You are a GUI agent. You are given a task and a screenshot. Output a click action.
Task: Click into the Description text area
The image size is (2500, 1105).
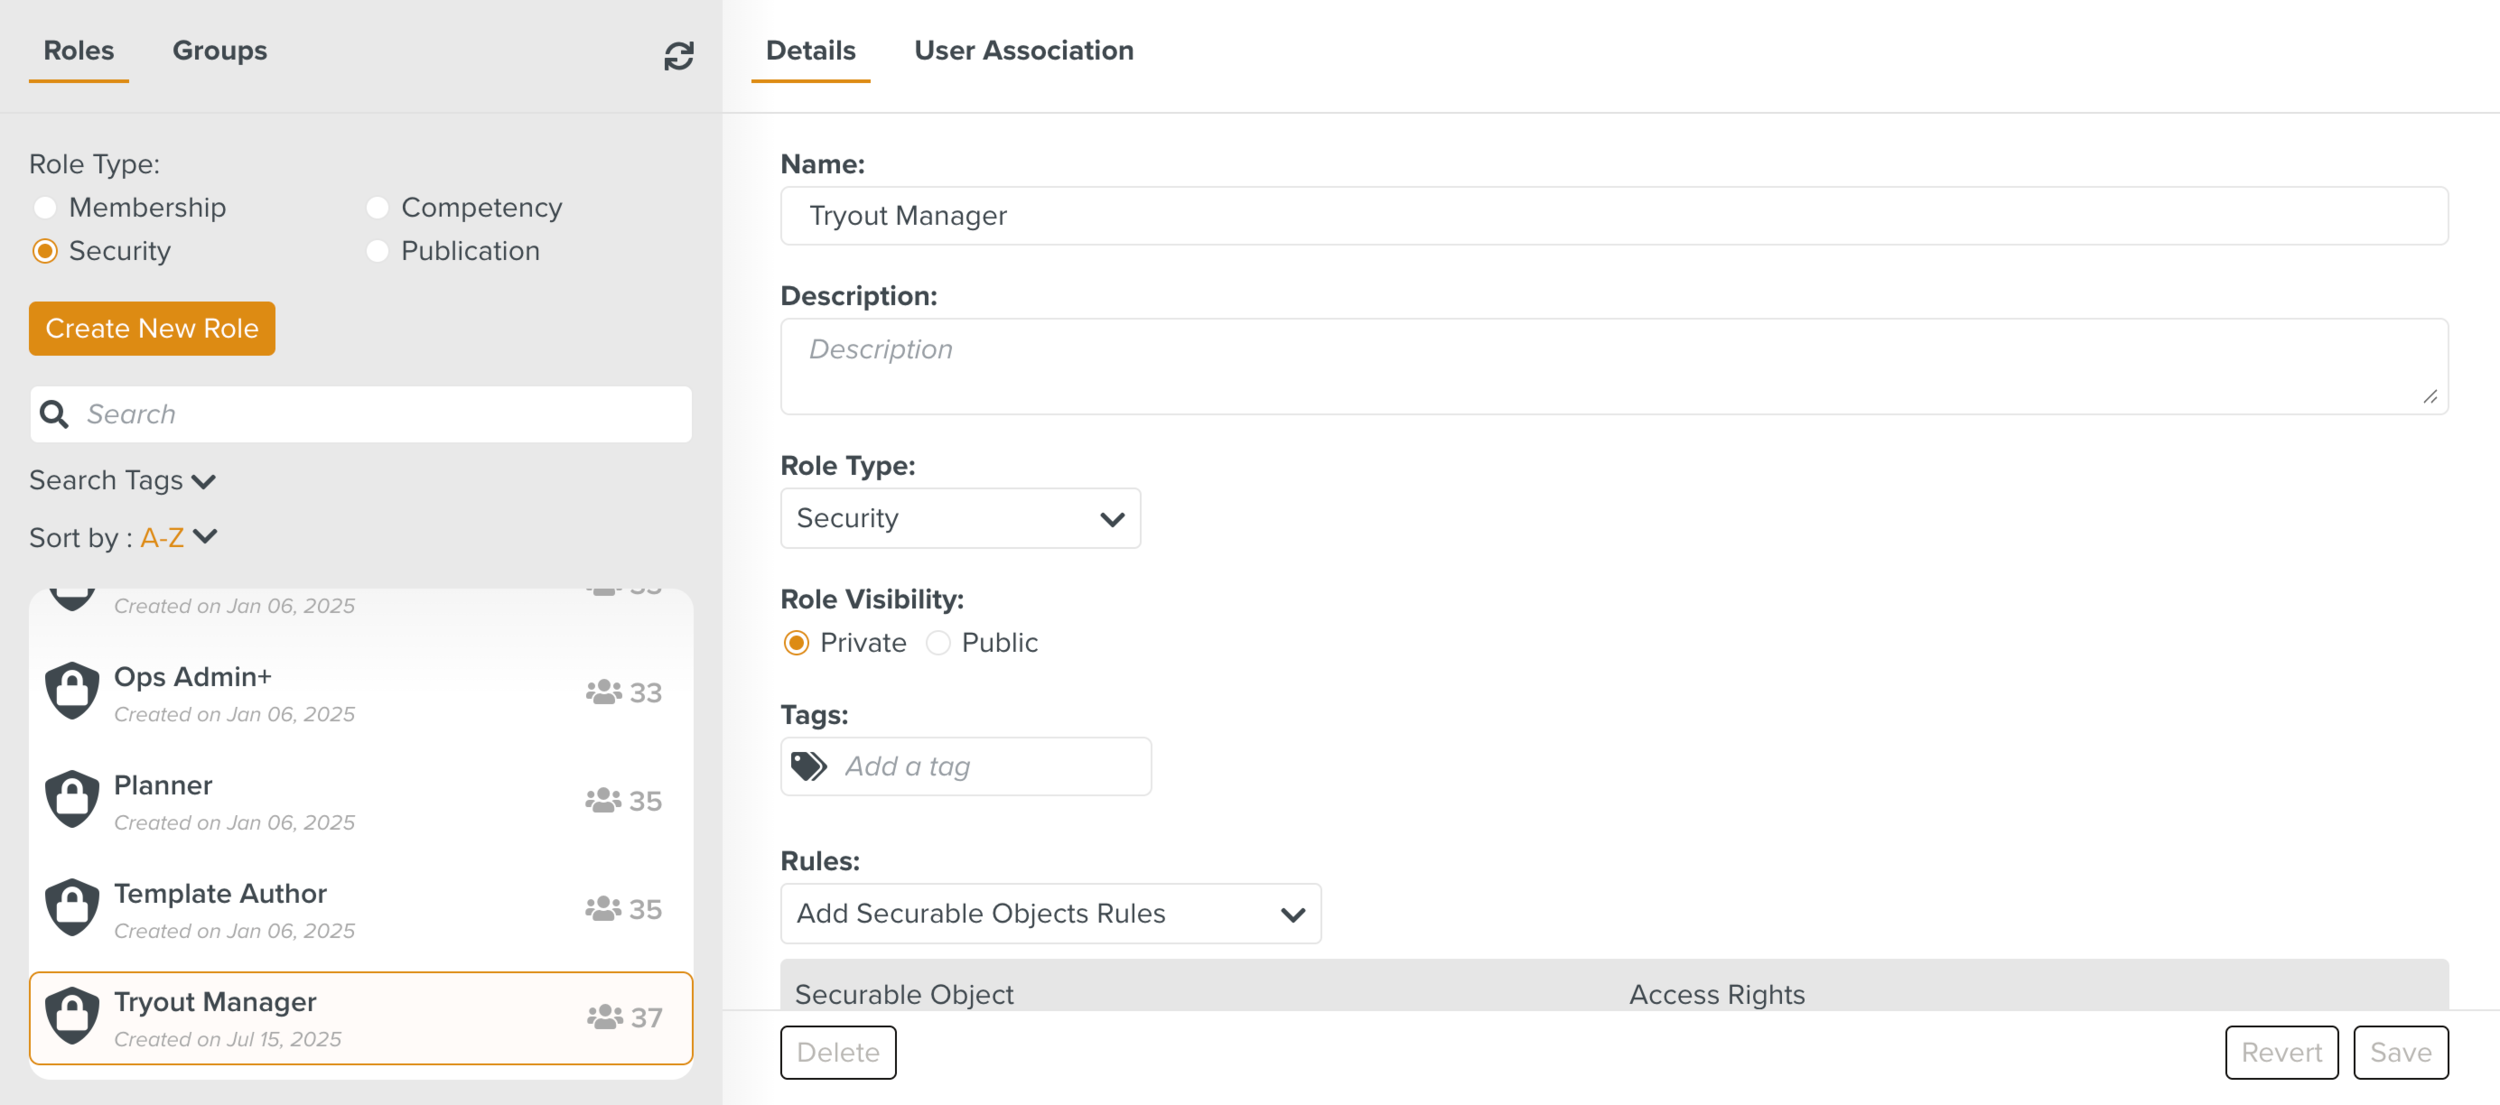click(x=1612, y=366)
